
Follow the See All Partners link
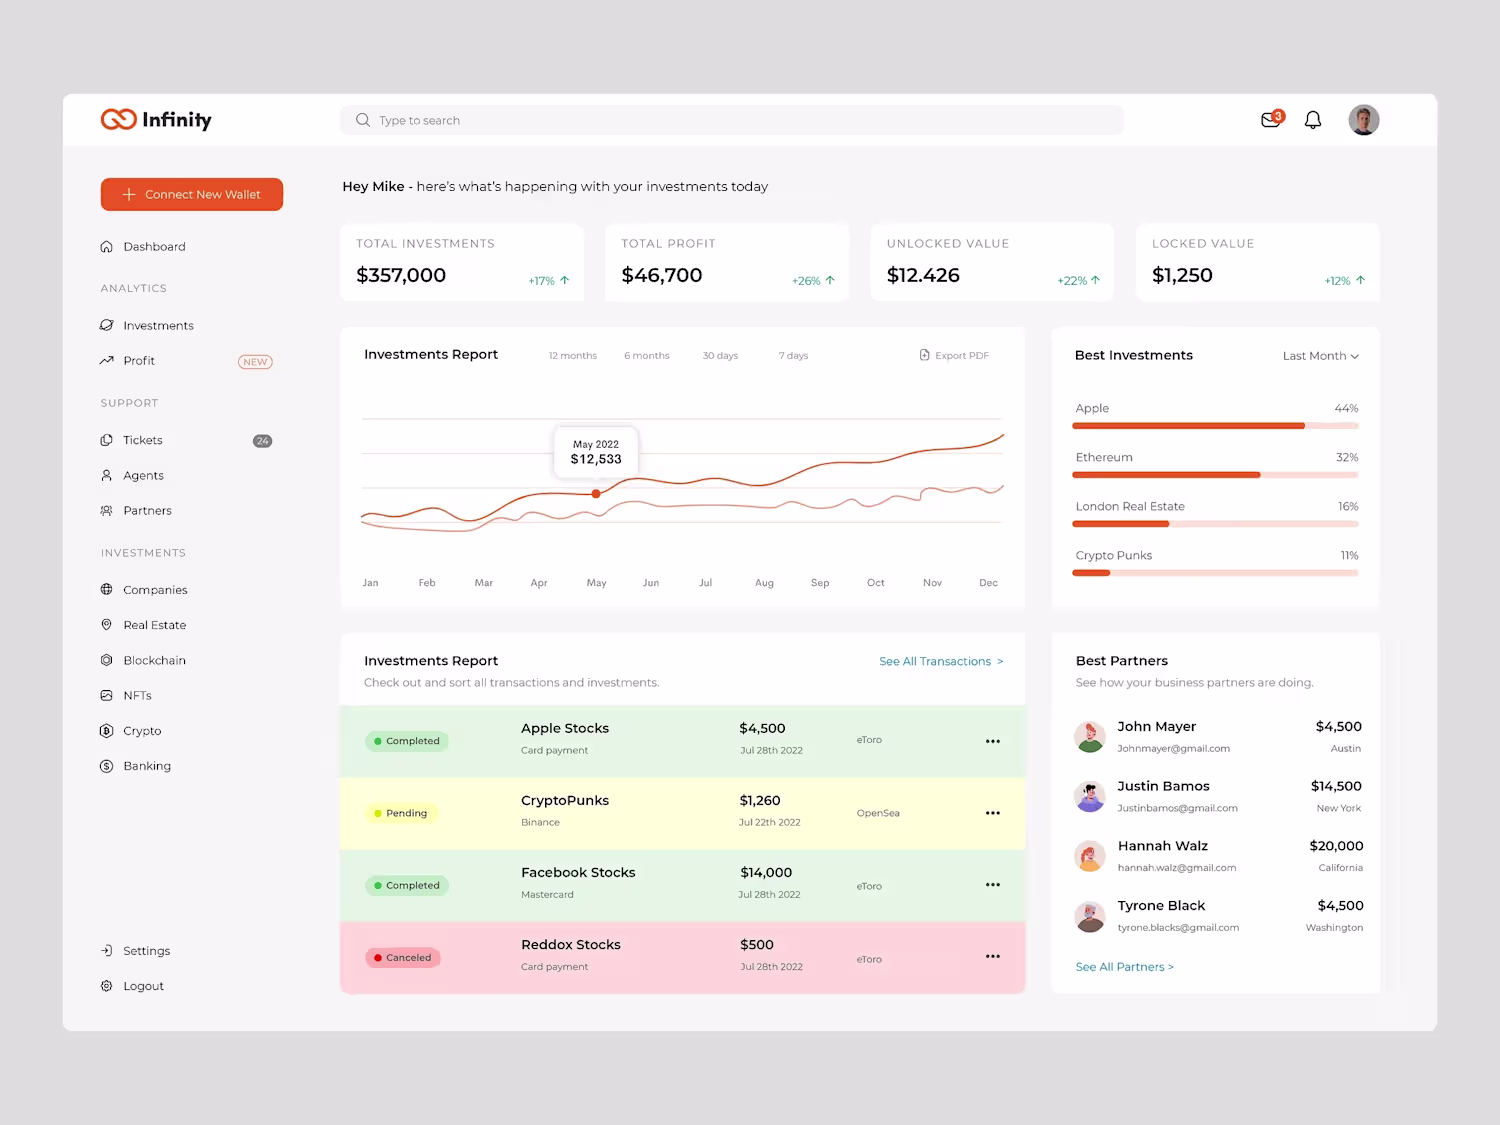pyautogui.click(x=1125, y=967)
